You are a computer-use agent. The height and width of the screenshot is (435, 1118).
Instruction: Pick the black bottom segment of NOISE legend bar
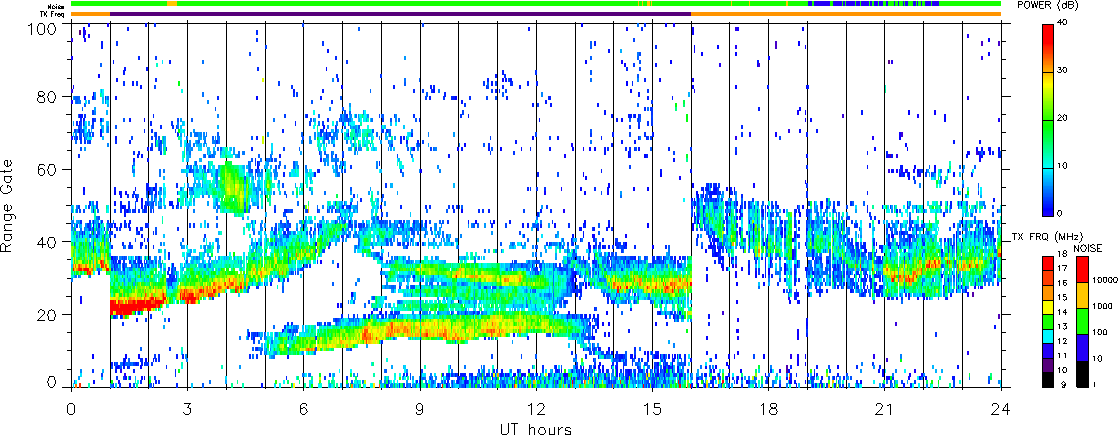point(1080,374)
